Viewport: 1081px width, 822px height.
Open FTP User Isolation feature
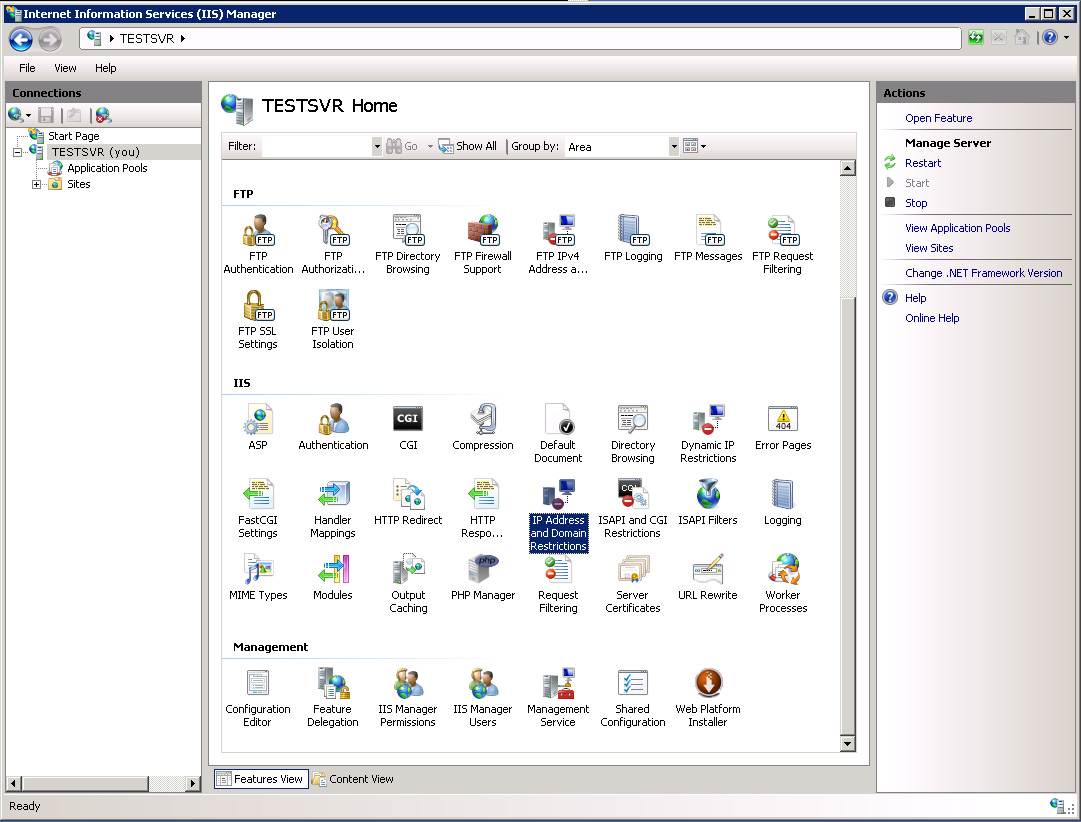coord(333,319)
